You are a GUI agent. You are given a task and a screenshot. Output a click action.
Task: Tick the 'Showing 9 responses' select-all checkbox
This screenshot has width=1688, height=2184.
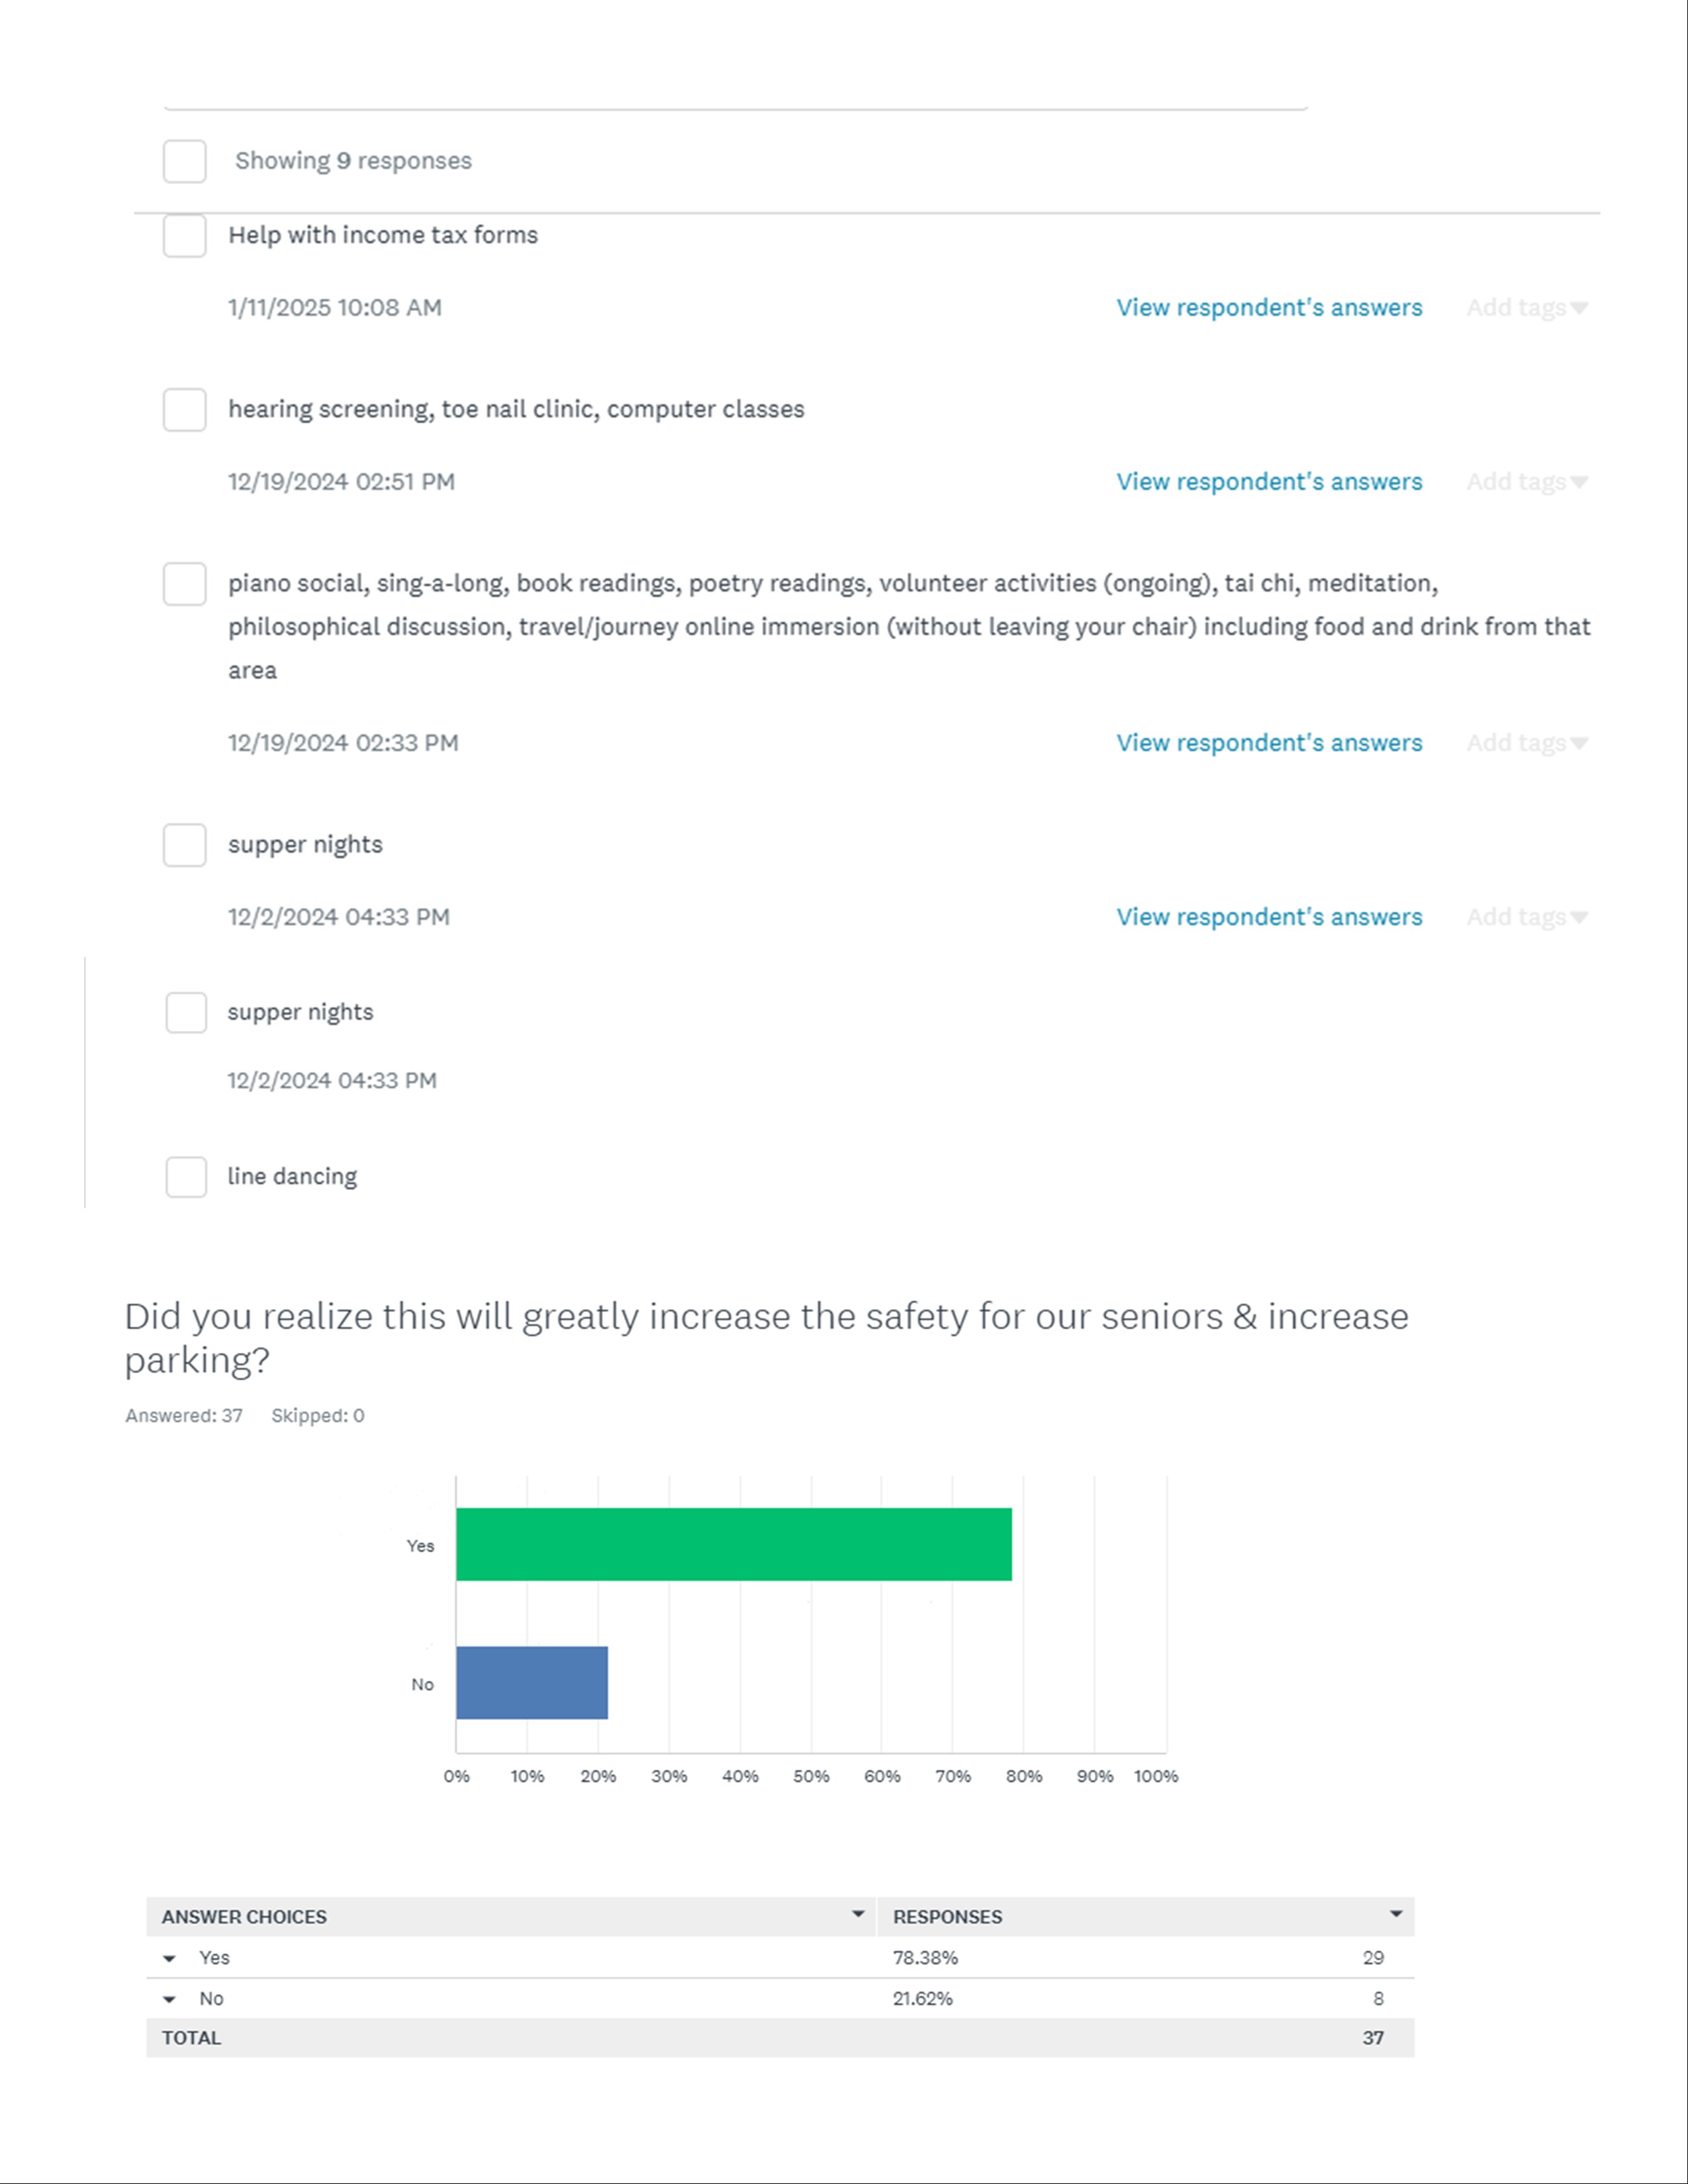pos(185,161)
